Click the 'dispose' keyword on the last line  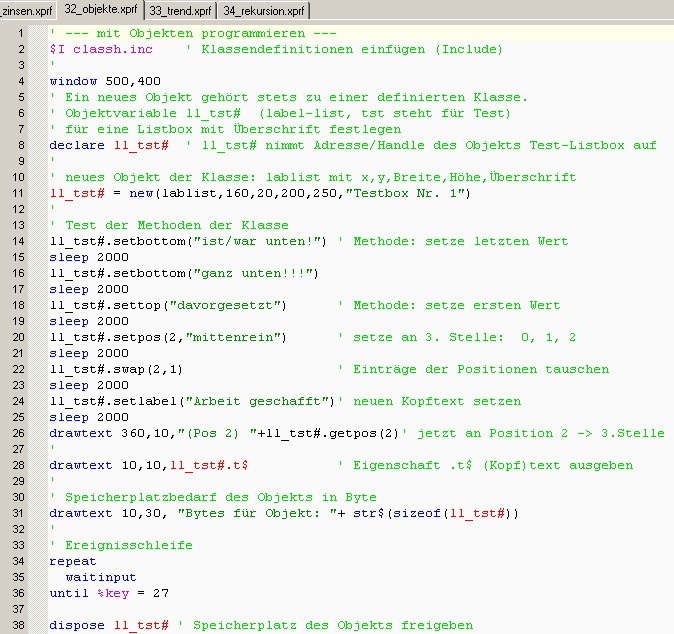77,625
